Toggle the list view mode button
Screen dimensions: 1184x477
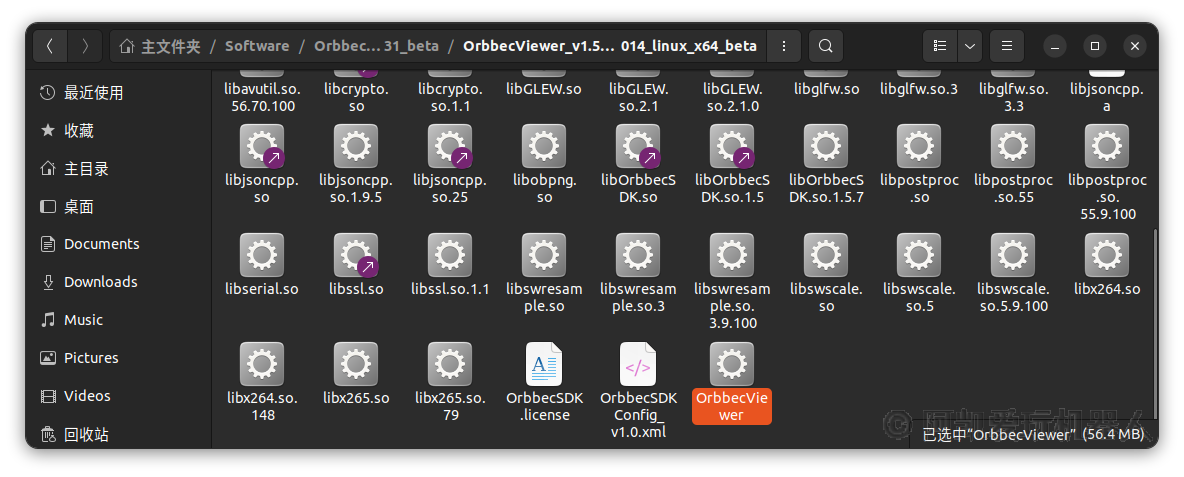(x=939, y=46)
